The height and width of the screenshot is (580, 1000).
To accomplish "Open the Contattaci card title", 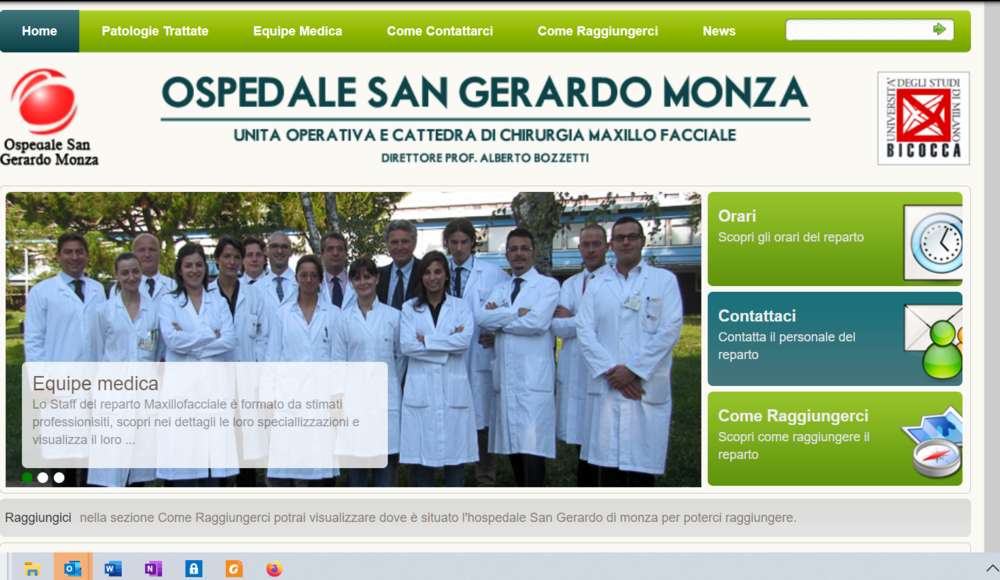I will pos(757,316).
